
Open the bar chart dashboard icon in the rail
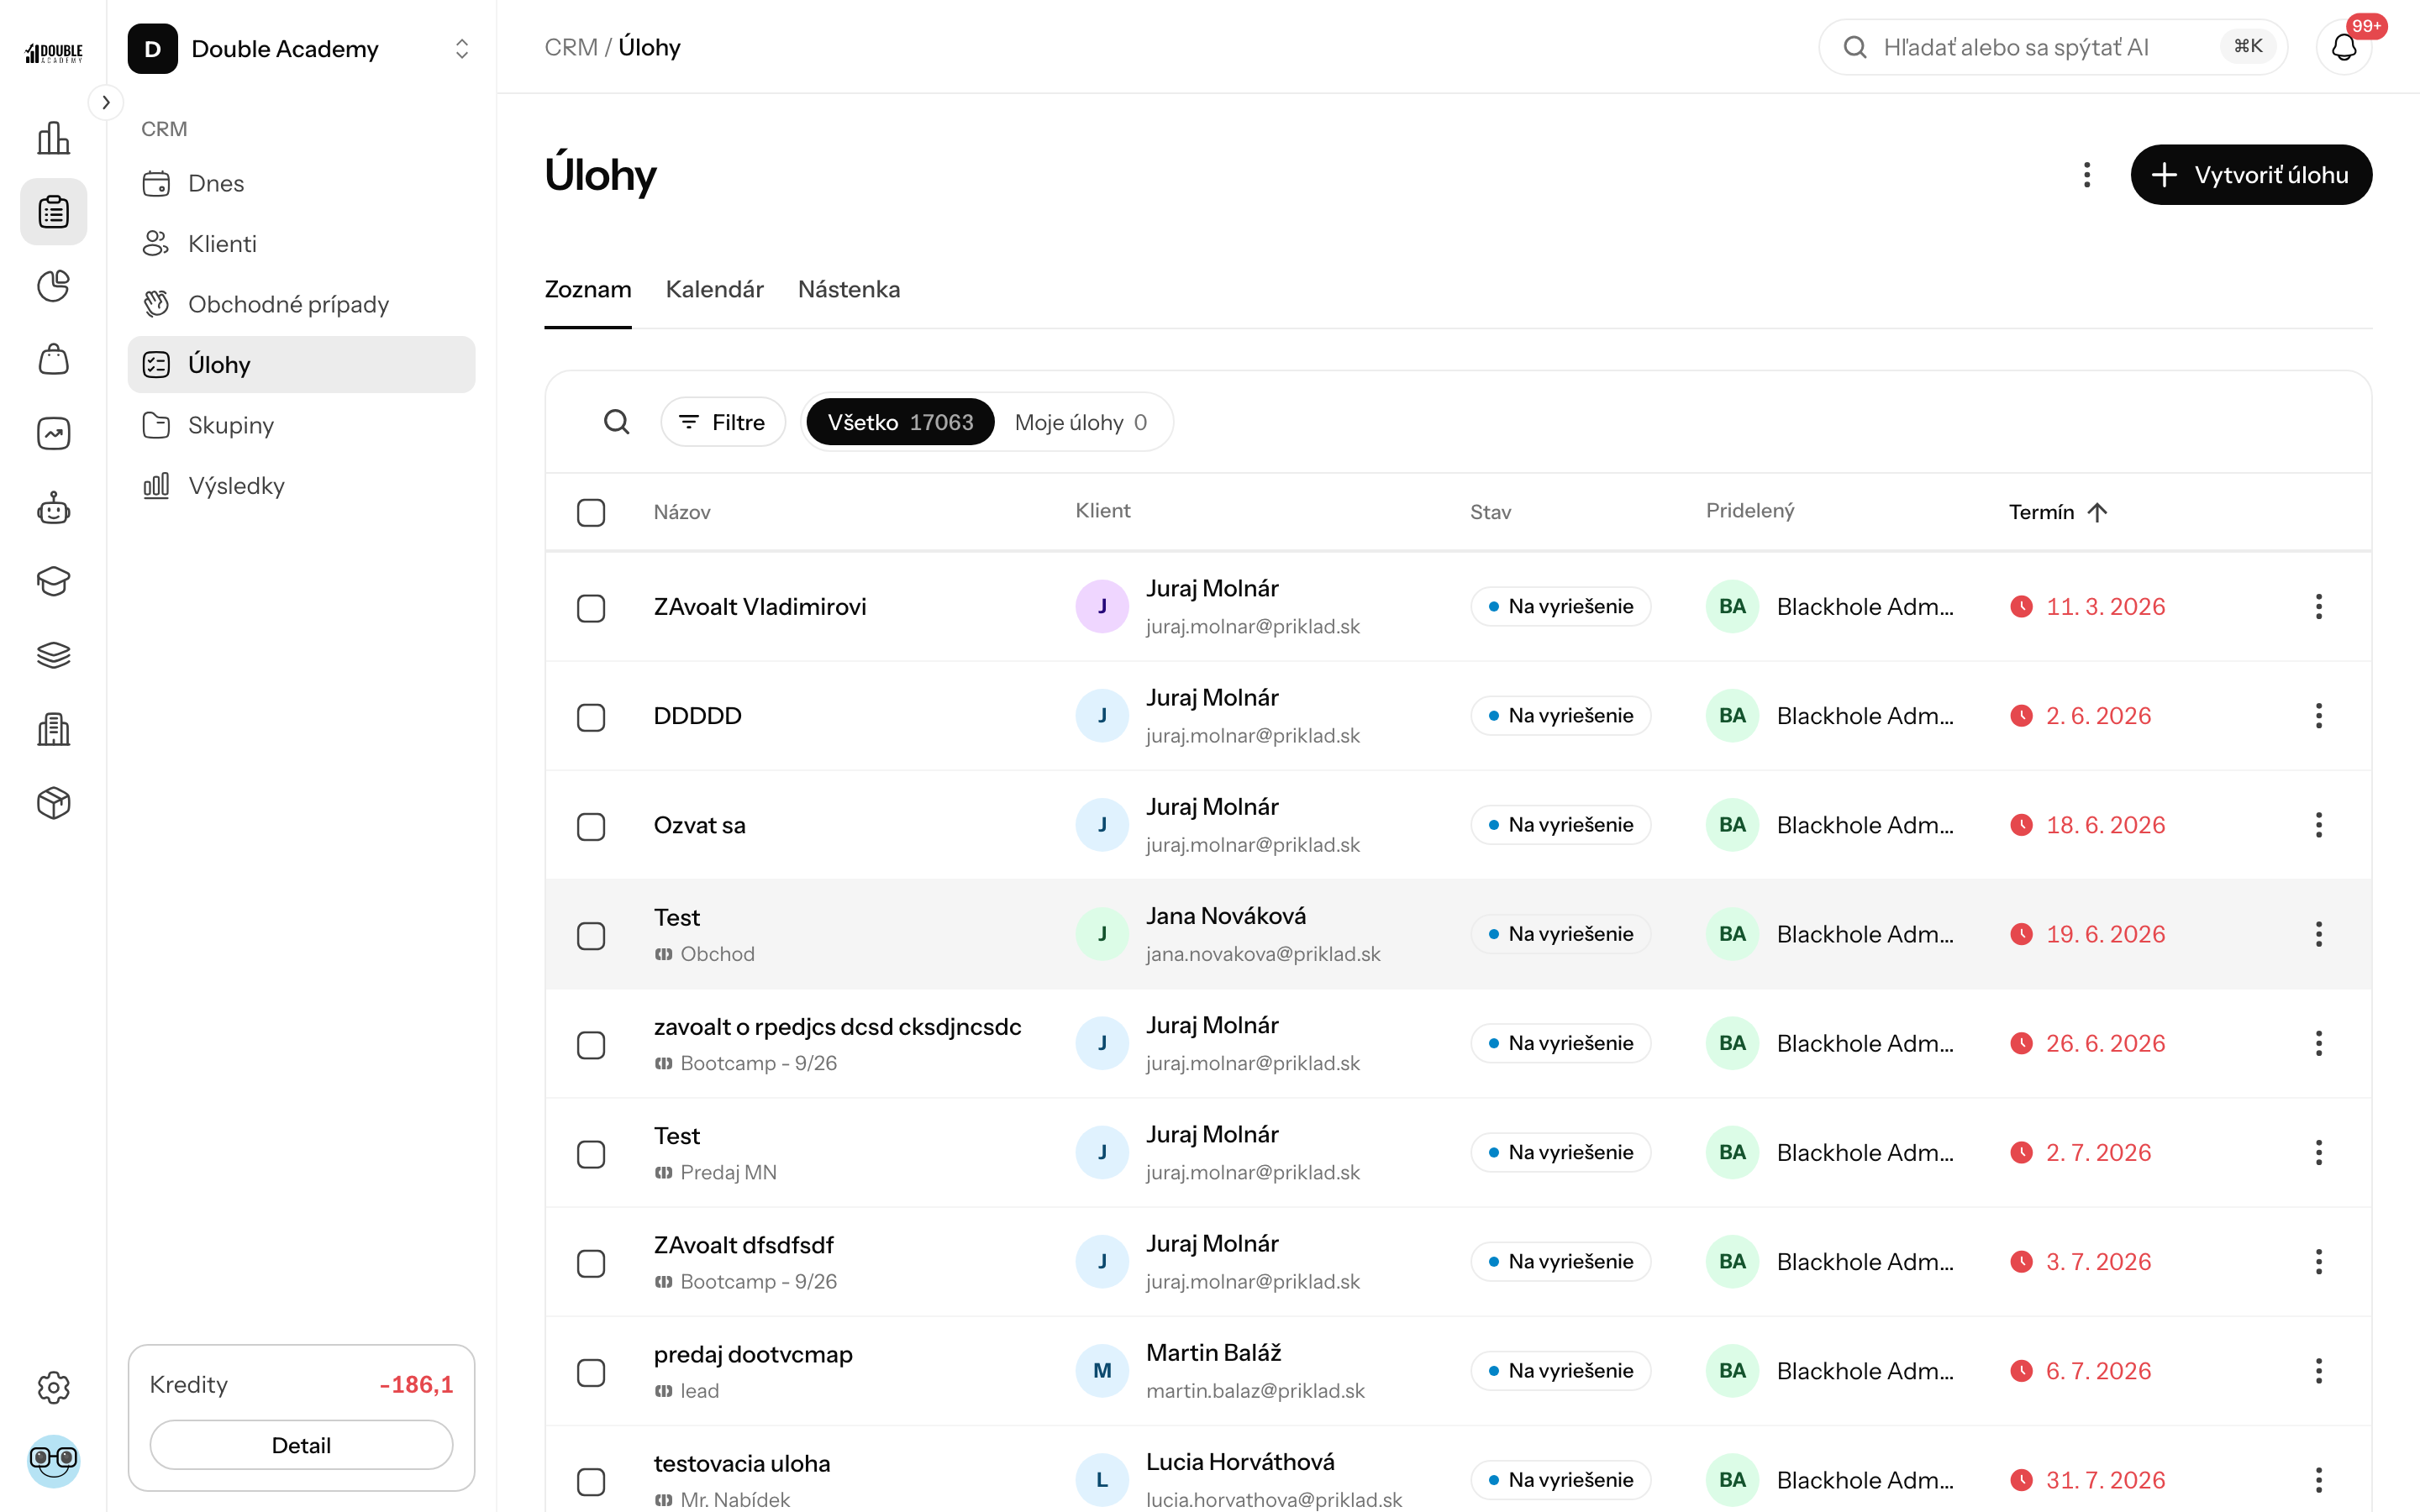pos(53,138)
